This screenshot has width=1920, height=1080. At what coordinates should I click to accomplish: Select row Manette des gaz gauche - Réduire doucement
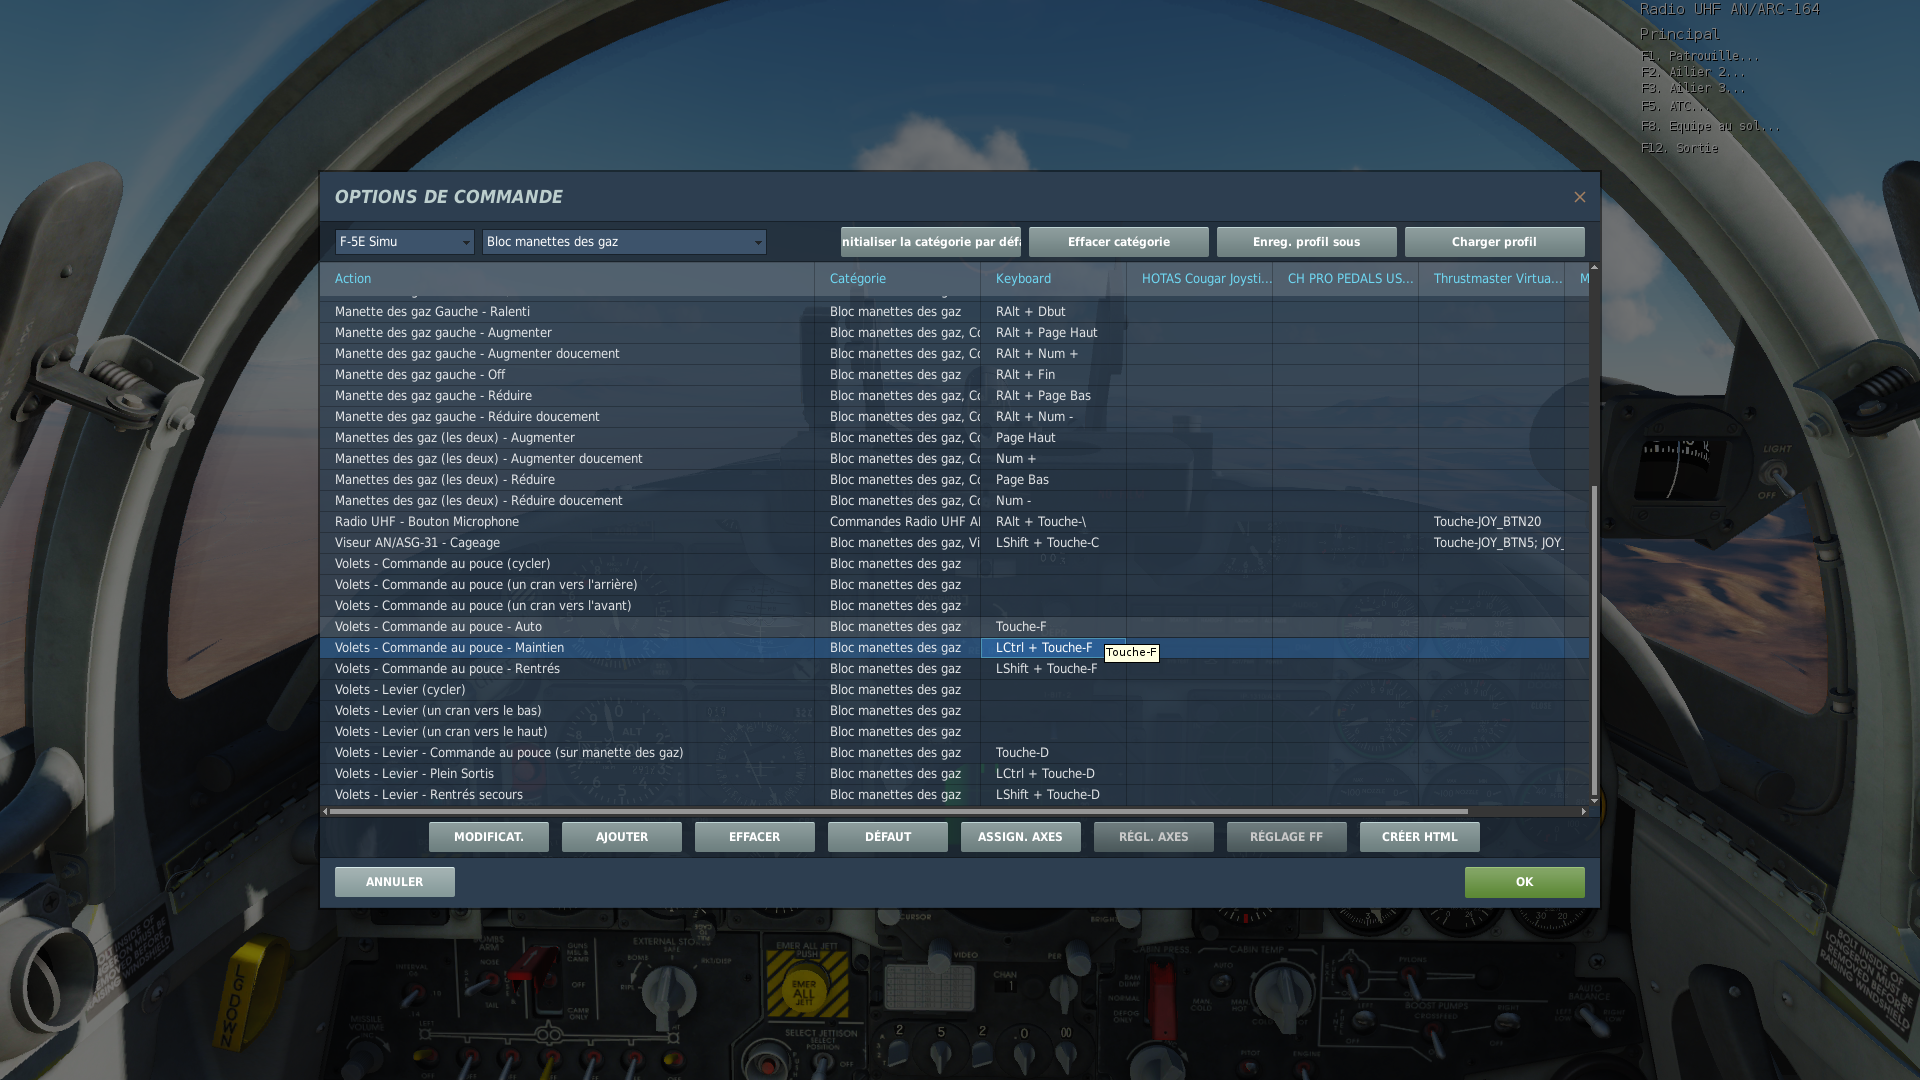tap(954, 417)
